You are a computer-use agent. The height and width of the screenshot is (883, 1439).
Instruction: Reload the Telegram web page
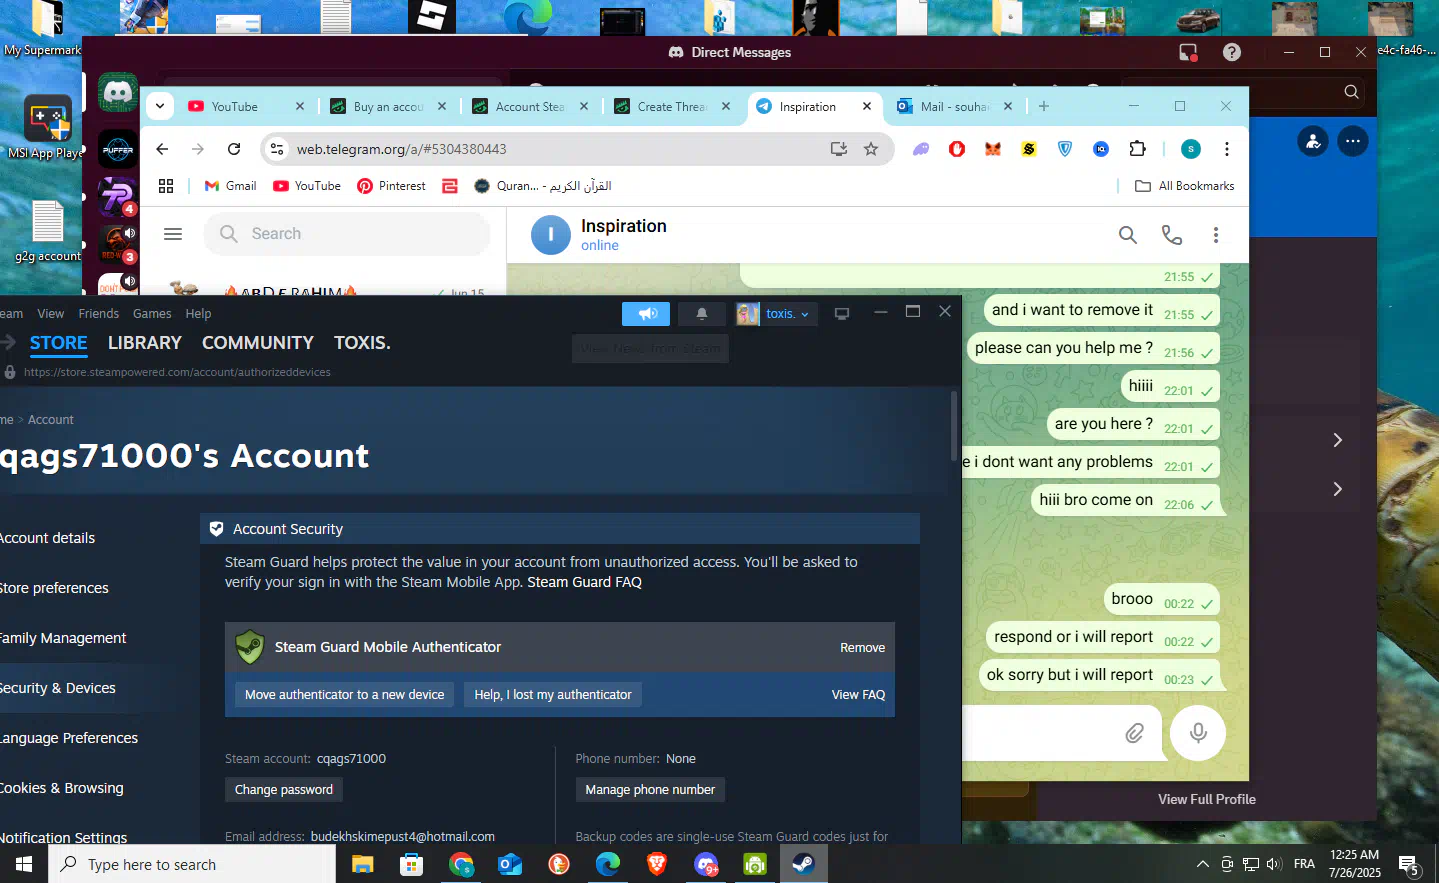tap(234, 149)
